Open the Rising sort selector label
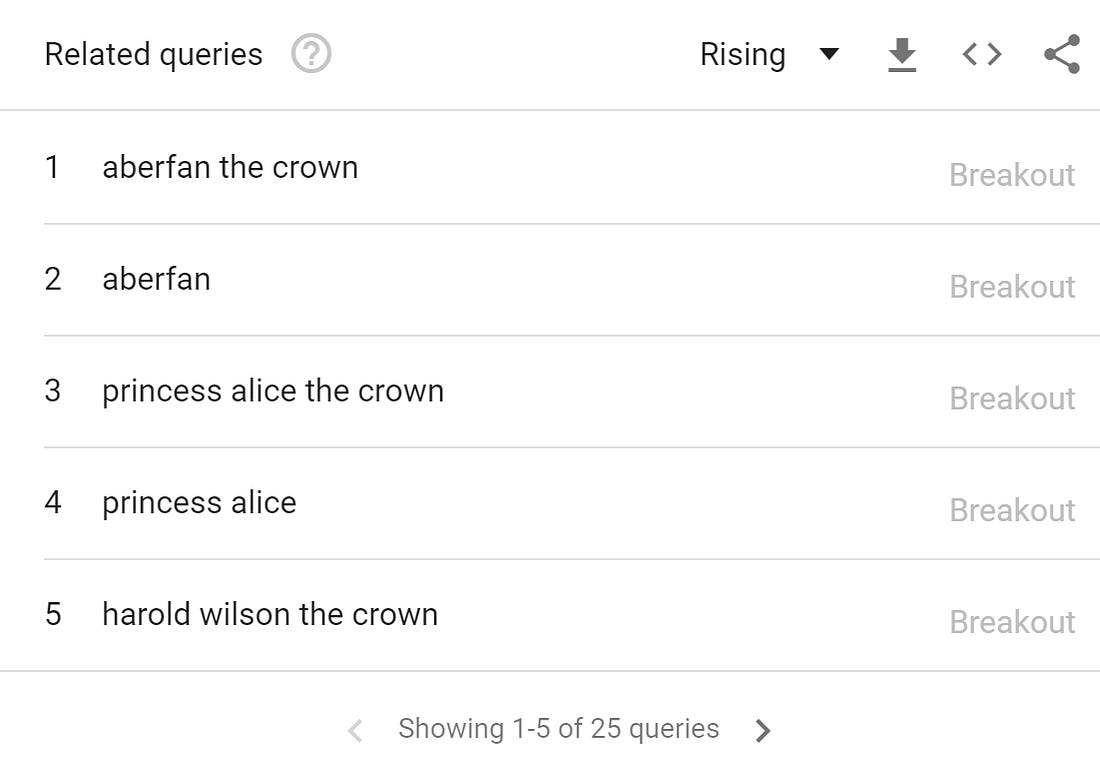Screen dimensions: 1100x771 pyautogui.click(x=742, y=55)
